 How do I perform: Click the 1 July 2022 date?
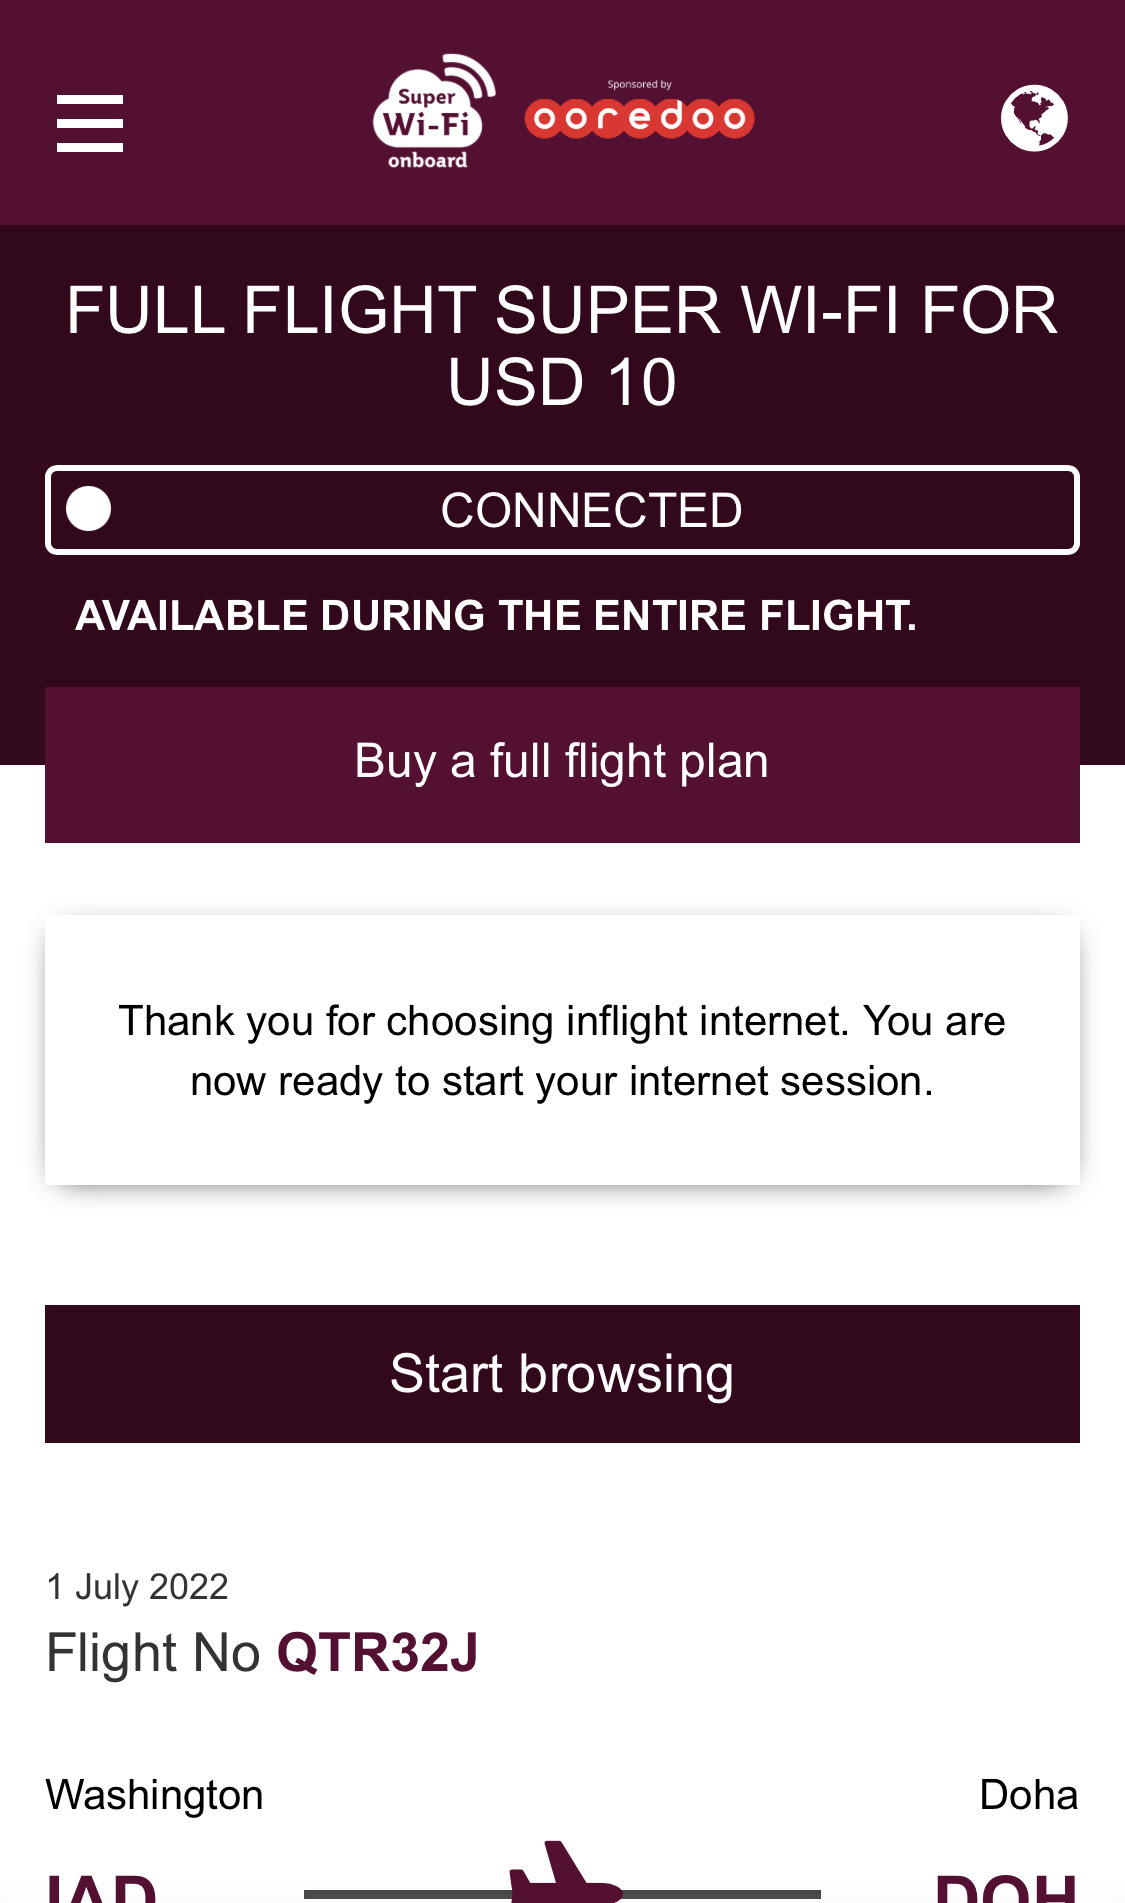138,1587
